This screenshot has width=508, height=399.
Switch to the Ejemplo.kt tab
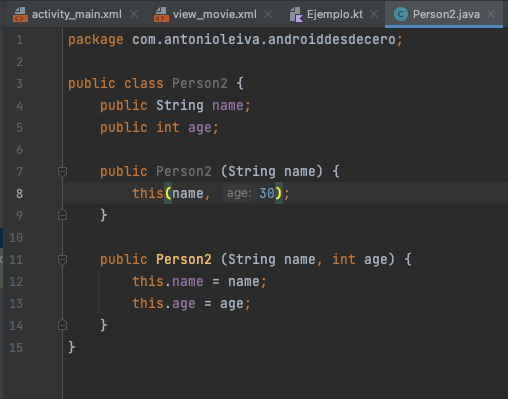pos(335,14)
